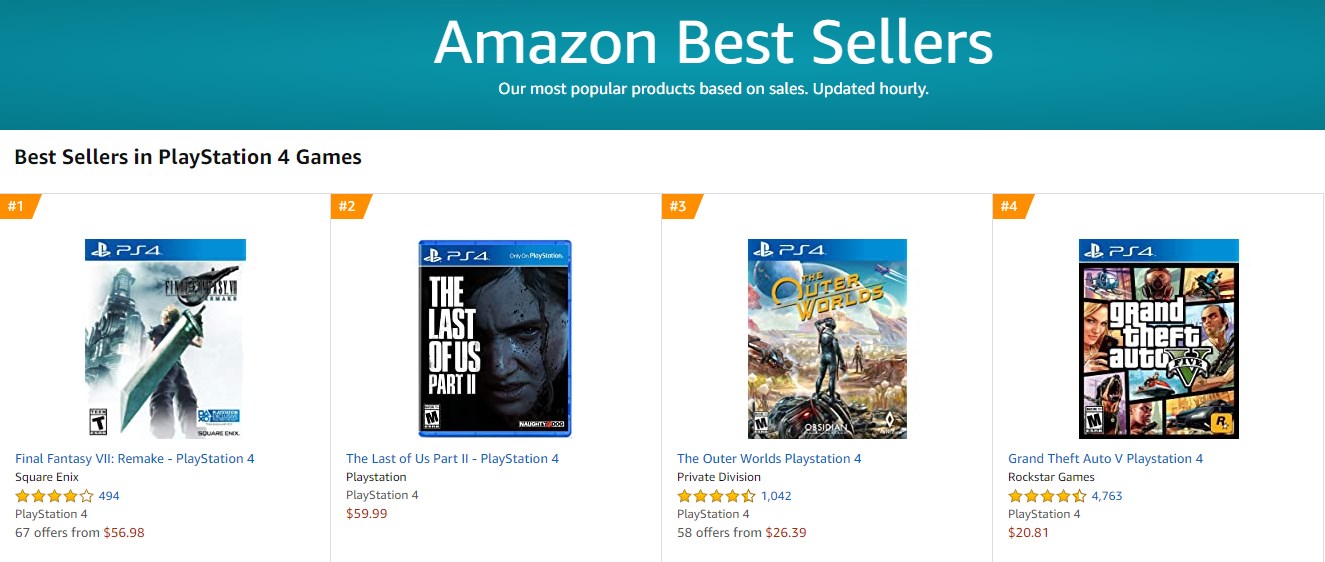Open Final Fantasy VII star rating
1325x562 pixels.
coord(54,496)
